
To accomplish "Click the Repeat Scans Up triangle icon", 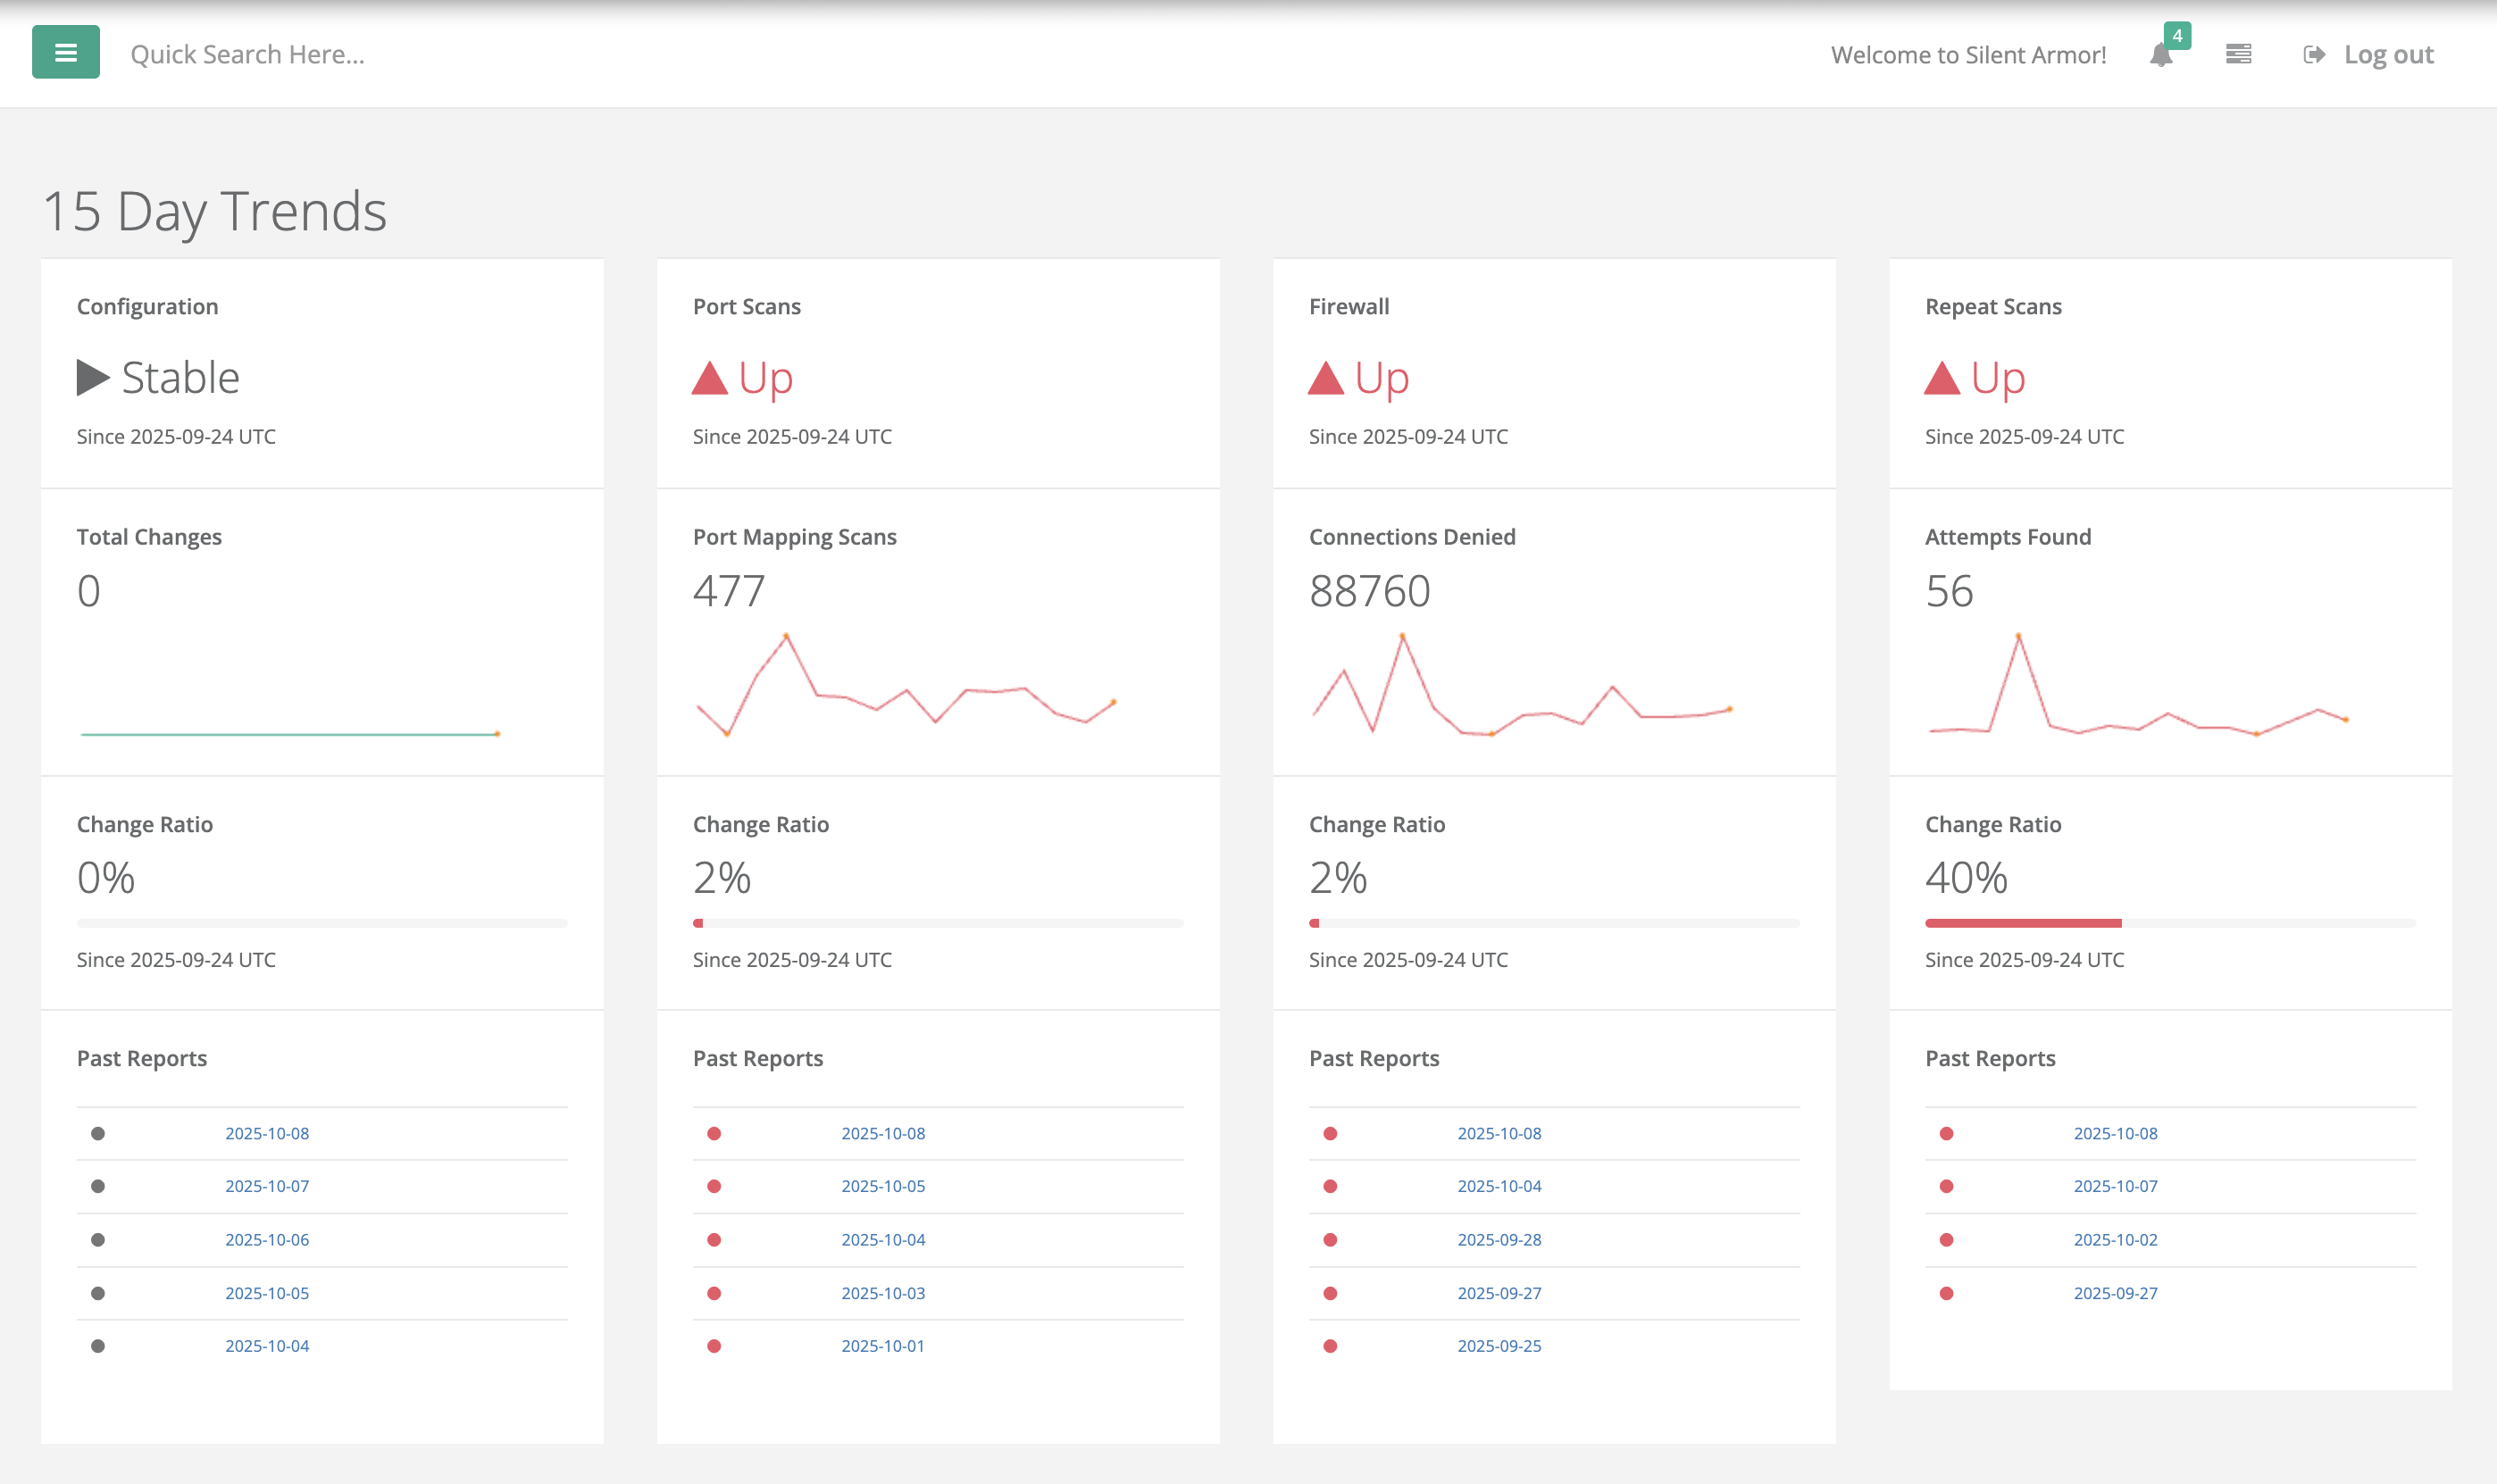I will coord(1941,378).
